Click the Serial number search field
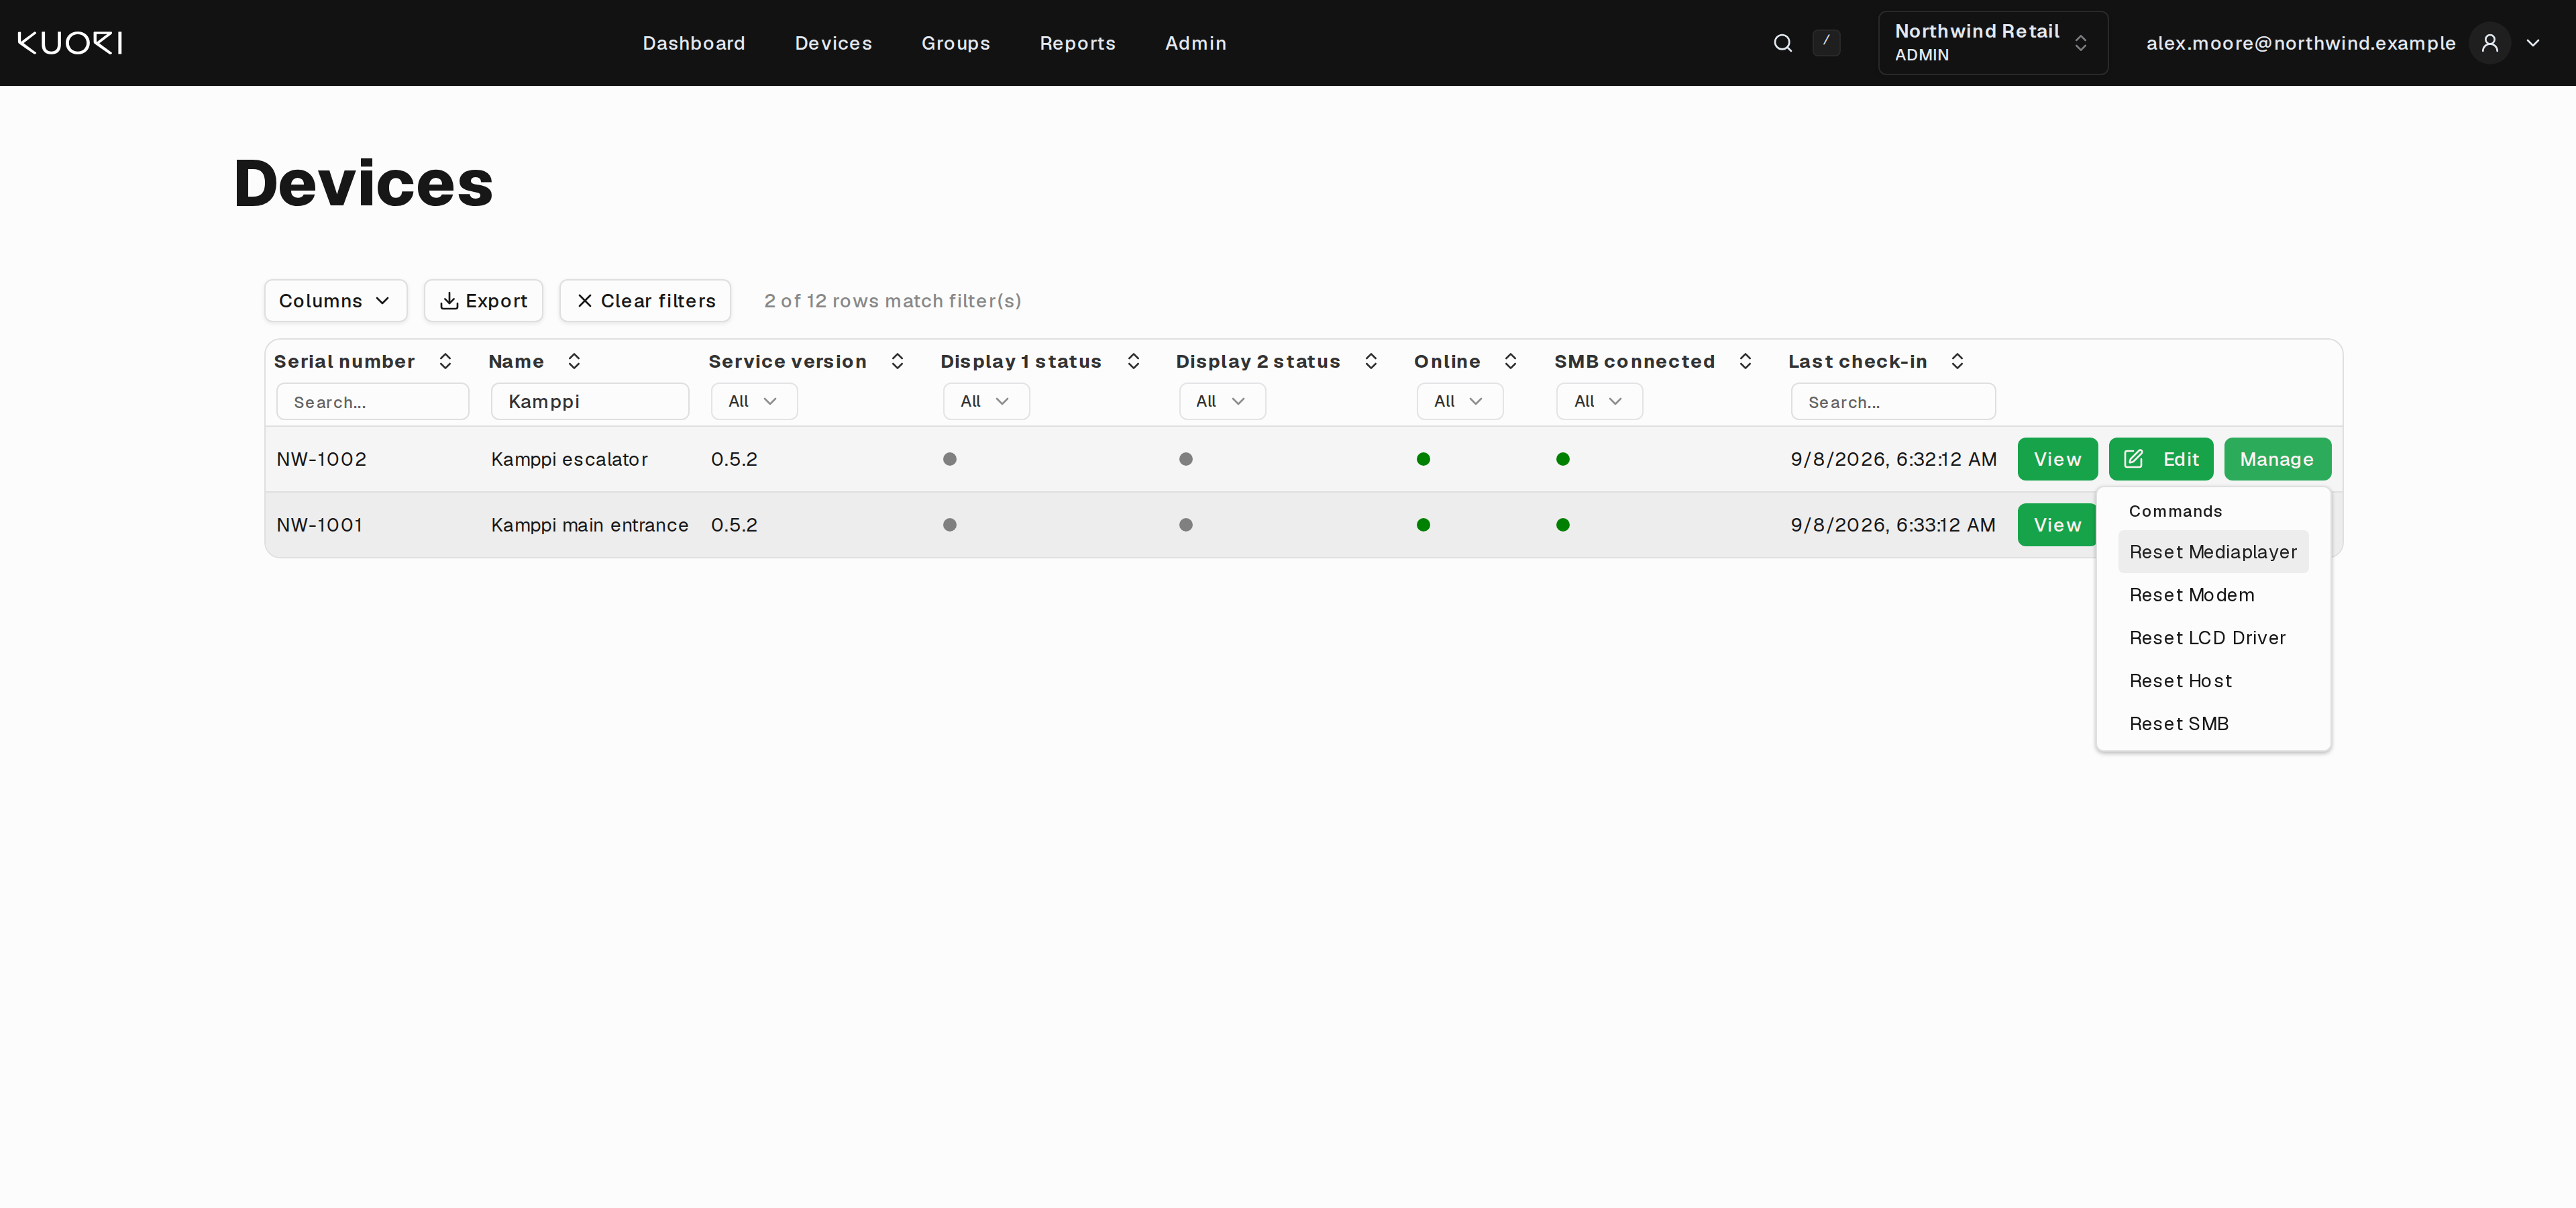The height and width of the screenshot is (1208, 2576). click(x=373, y=402)
